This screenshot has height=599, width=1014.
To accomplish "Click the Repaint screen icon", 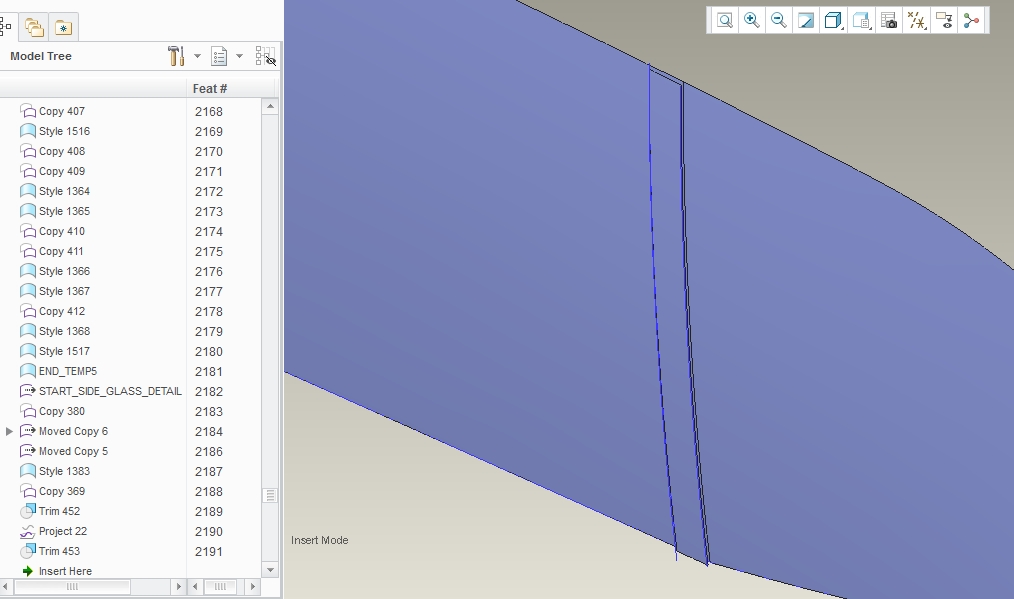I will pos(806,21).
